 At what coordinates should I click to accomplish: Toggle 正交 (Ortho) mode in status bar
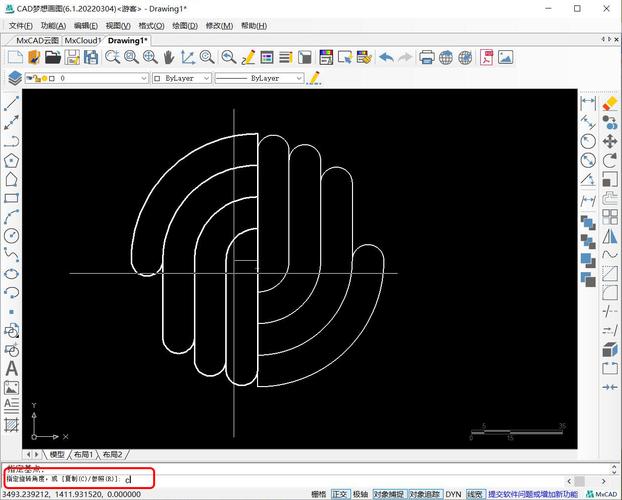click(x=340, y=494)
